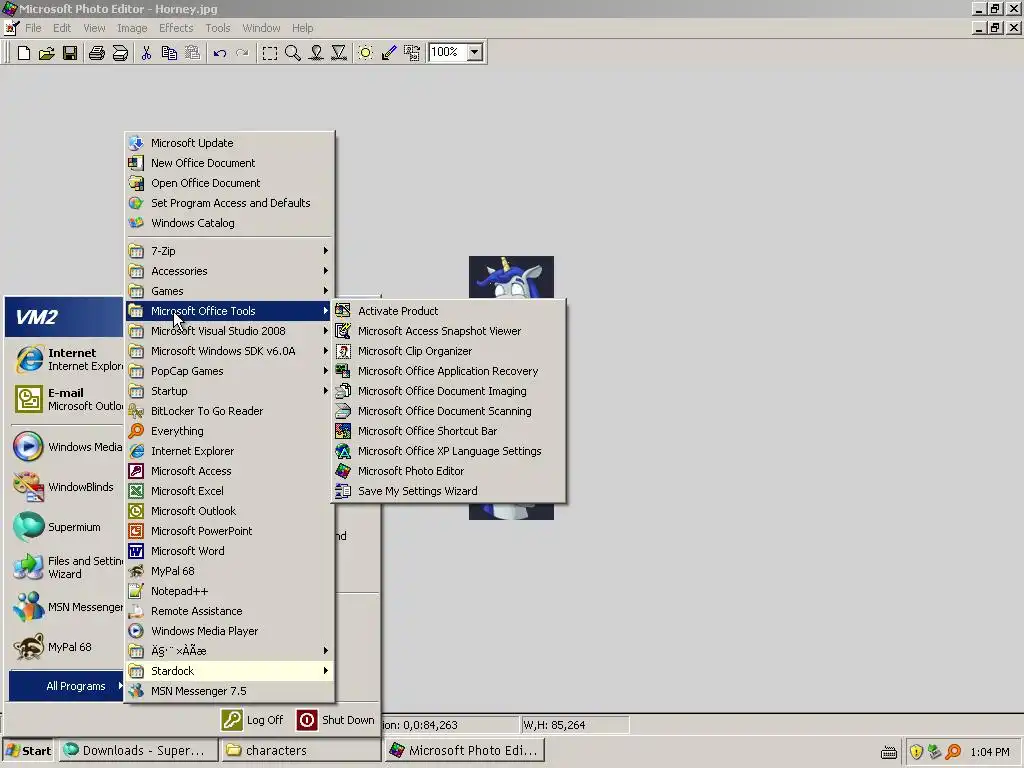Viewport: 1024px width, 768px height.
Task: Switch to Downloads - Supermium taskbar button
Action: pos(138,750)
